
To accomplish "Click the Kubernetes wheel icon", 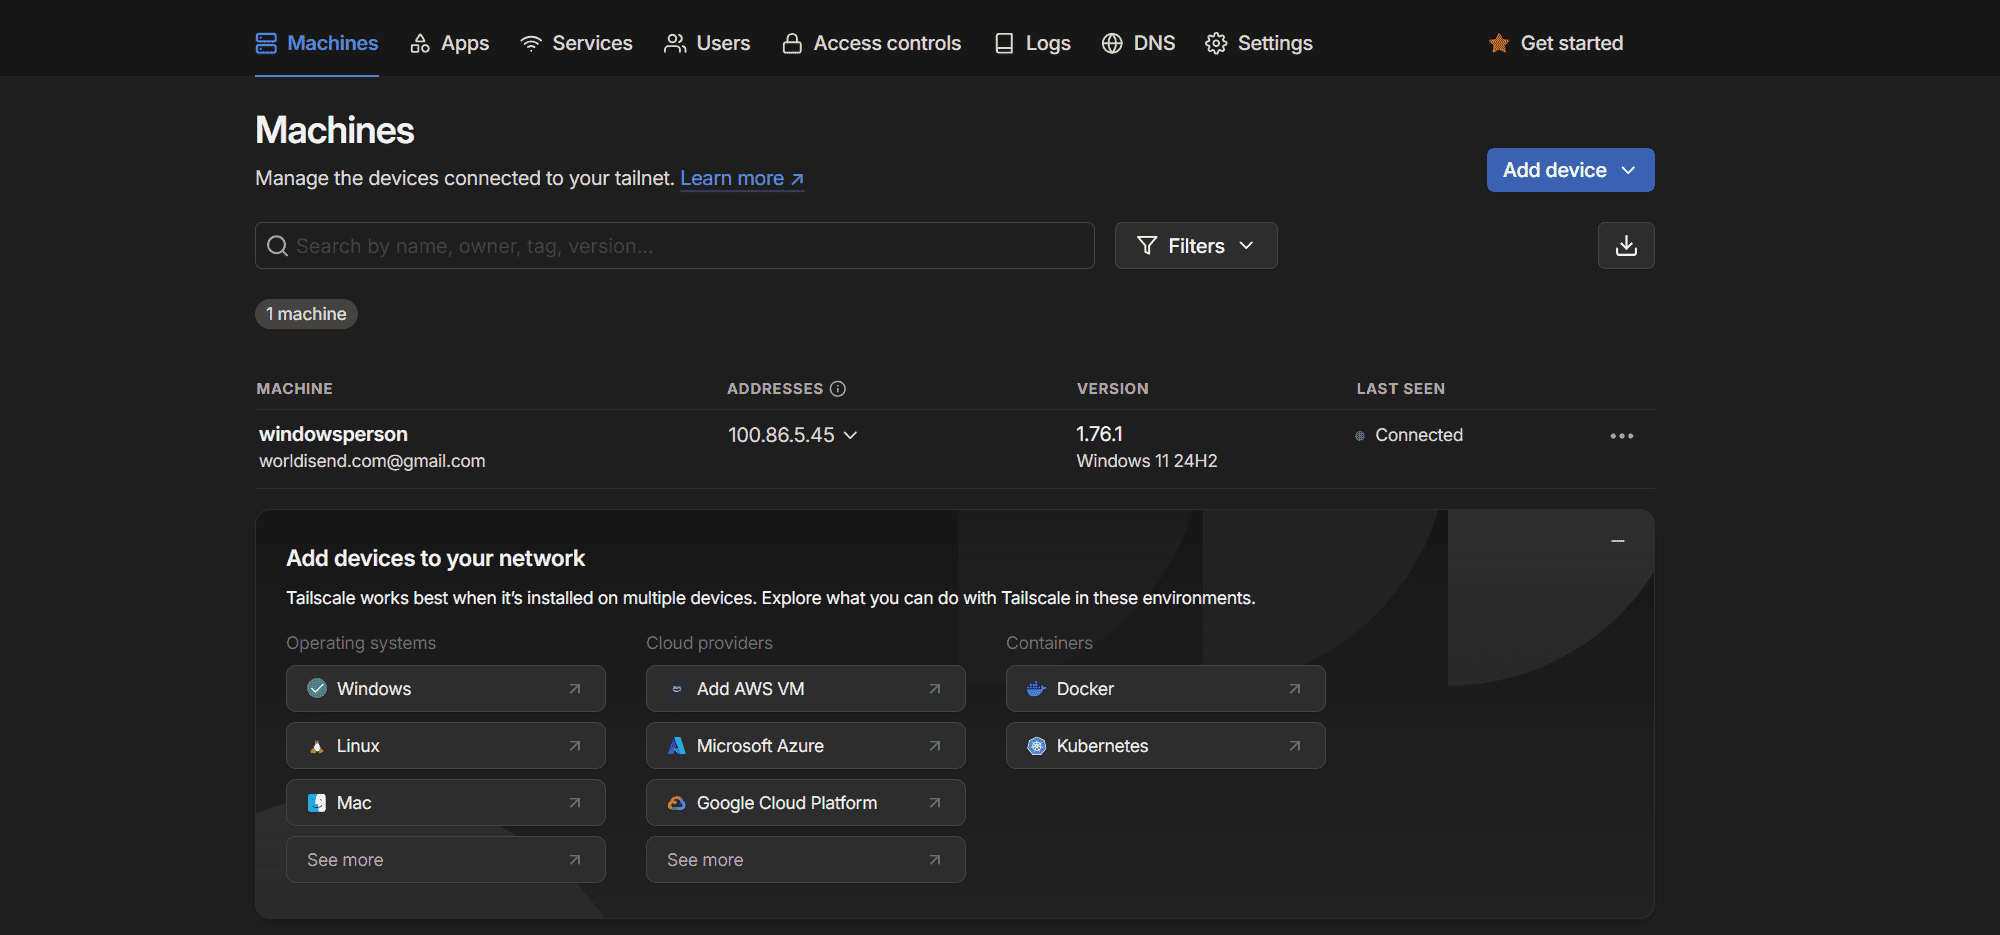I will coord(1037,746).
